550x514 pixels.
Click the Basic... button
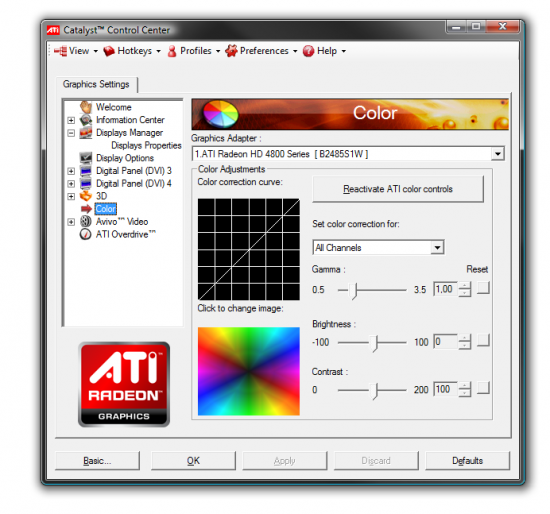coord(97,461)
